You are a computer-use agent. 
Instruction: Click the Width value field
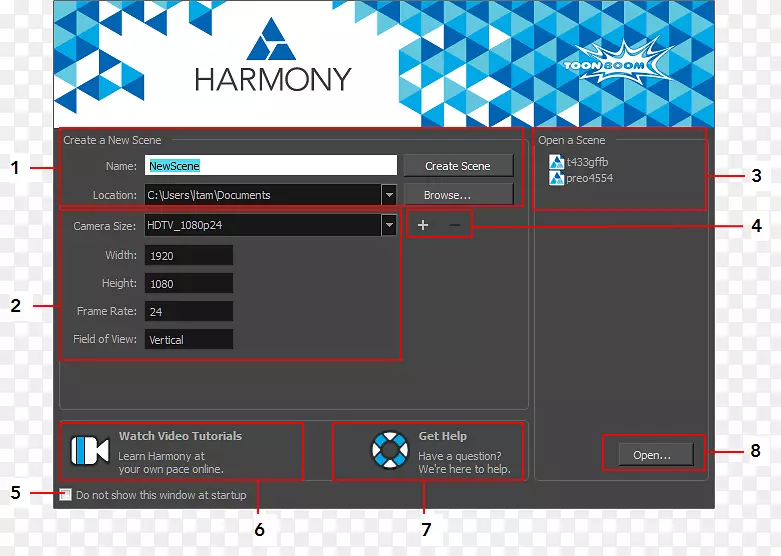tap(189, 256)
